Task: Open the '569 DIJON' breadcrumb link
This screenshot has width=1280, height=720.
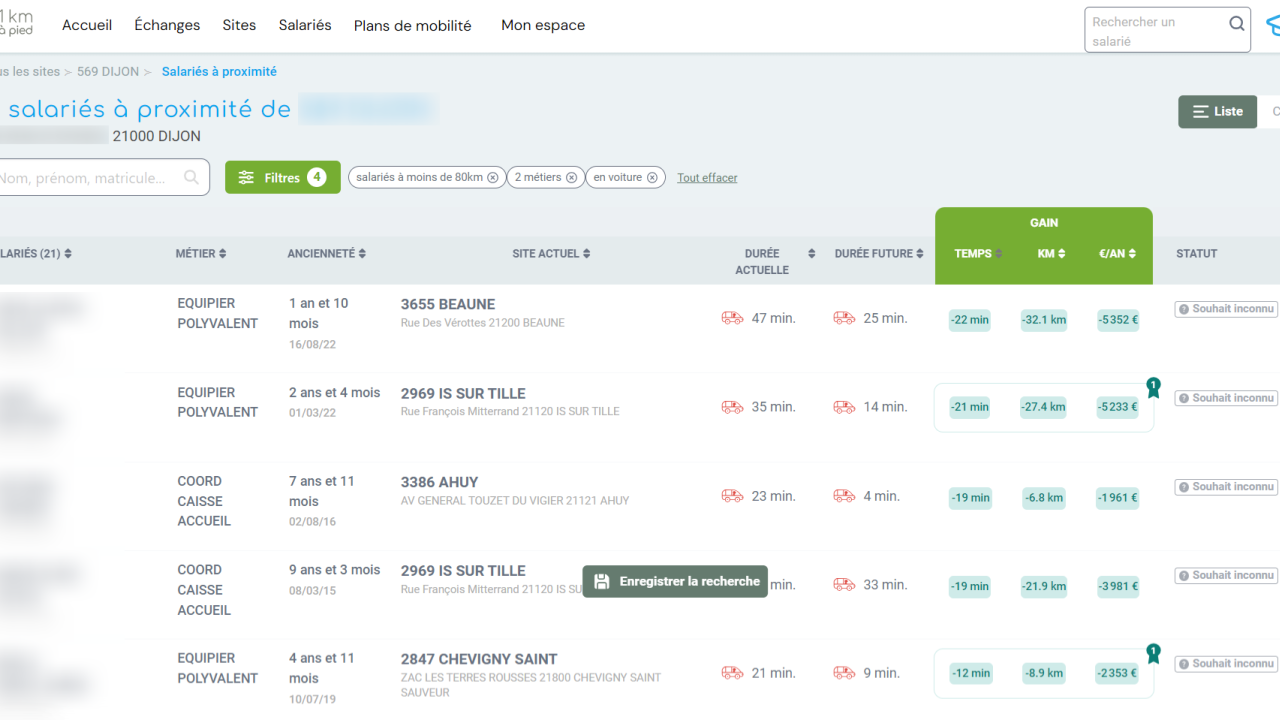Action: pyautogui.click(x=108, y=72)
